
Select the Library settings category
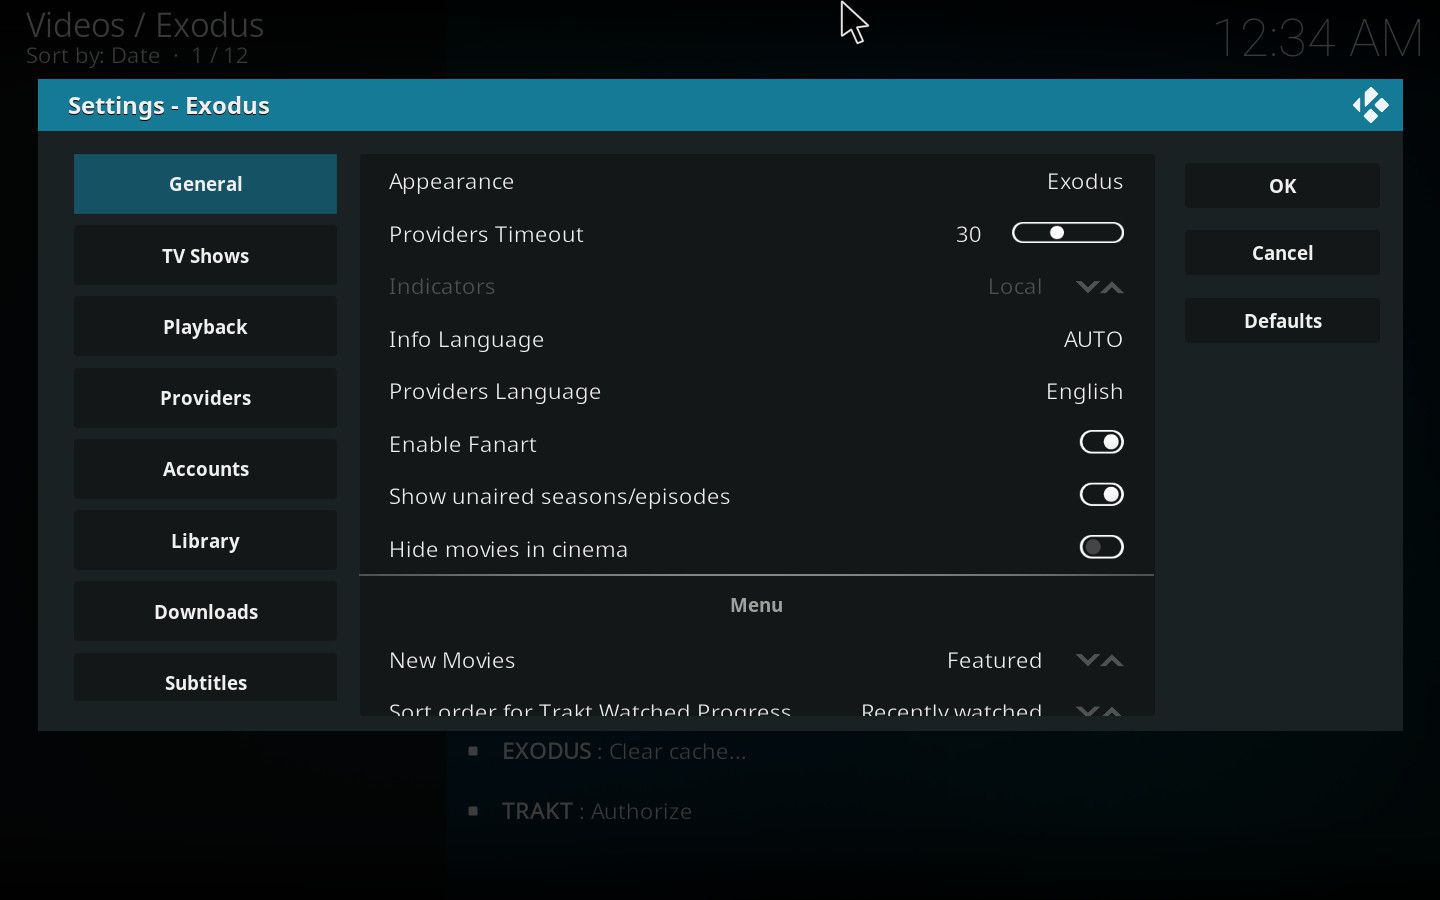tap(205, 541)
